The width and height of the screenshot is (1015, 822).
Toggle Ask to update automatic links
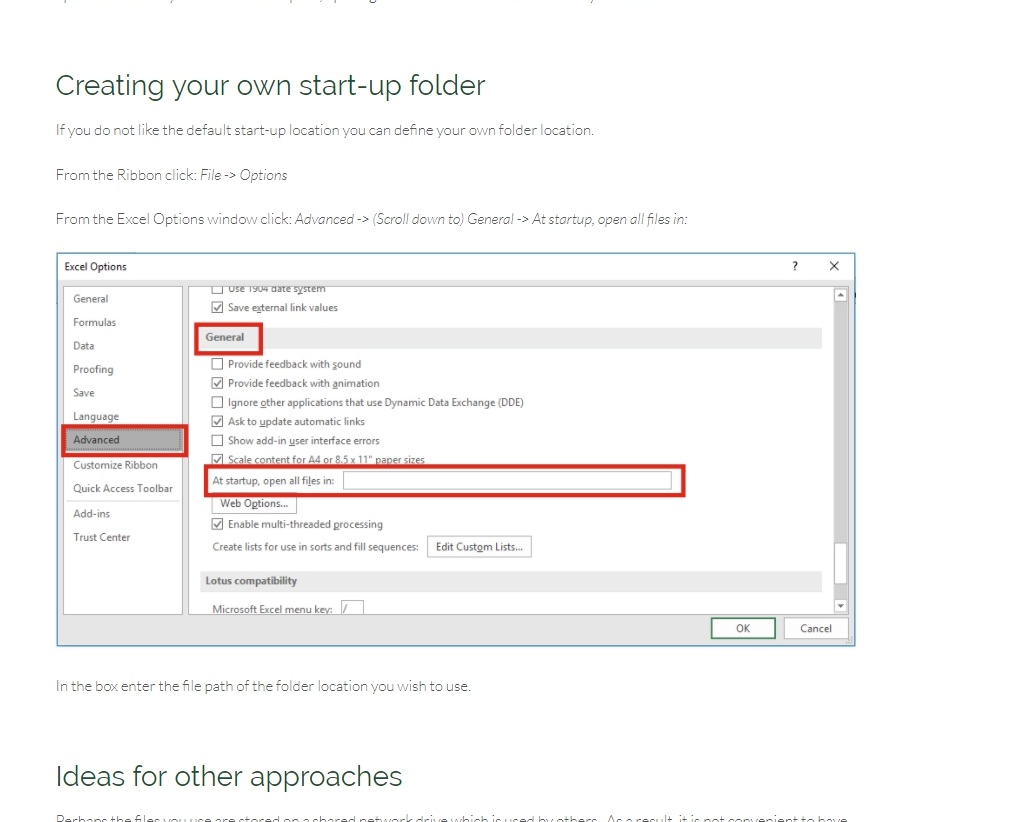pos(218,421)
